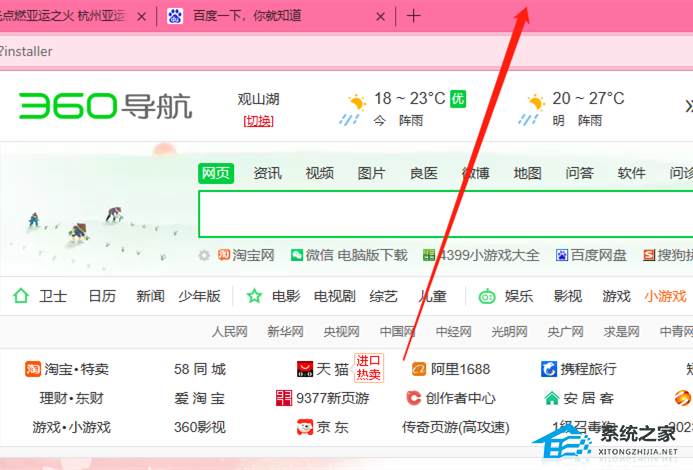Open the 少年版 category
Viewport: 693px width, 470px height.
coord(199,296)
